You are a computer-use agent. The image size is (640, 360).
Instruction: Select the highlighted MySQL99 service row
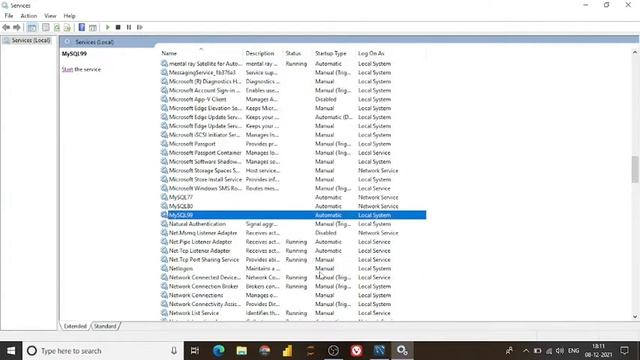click(x=293, y=215)
